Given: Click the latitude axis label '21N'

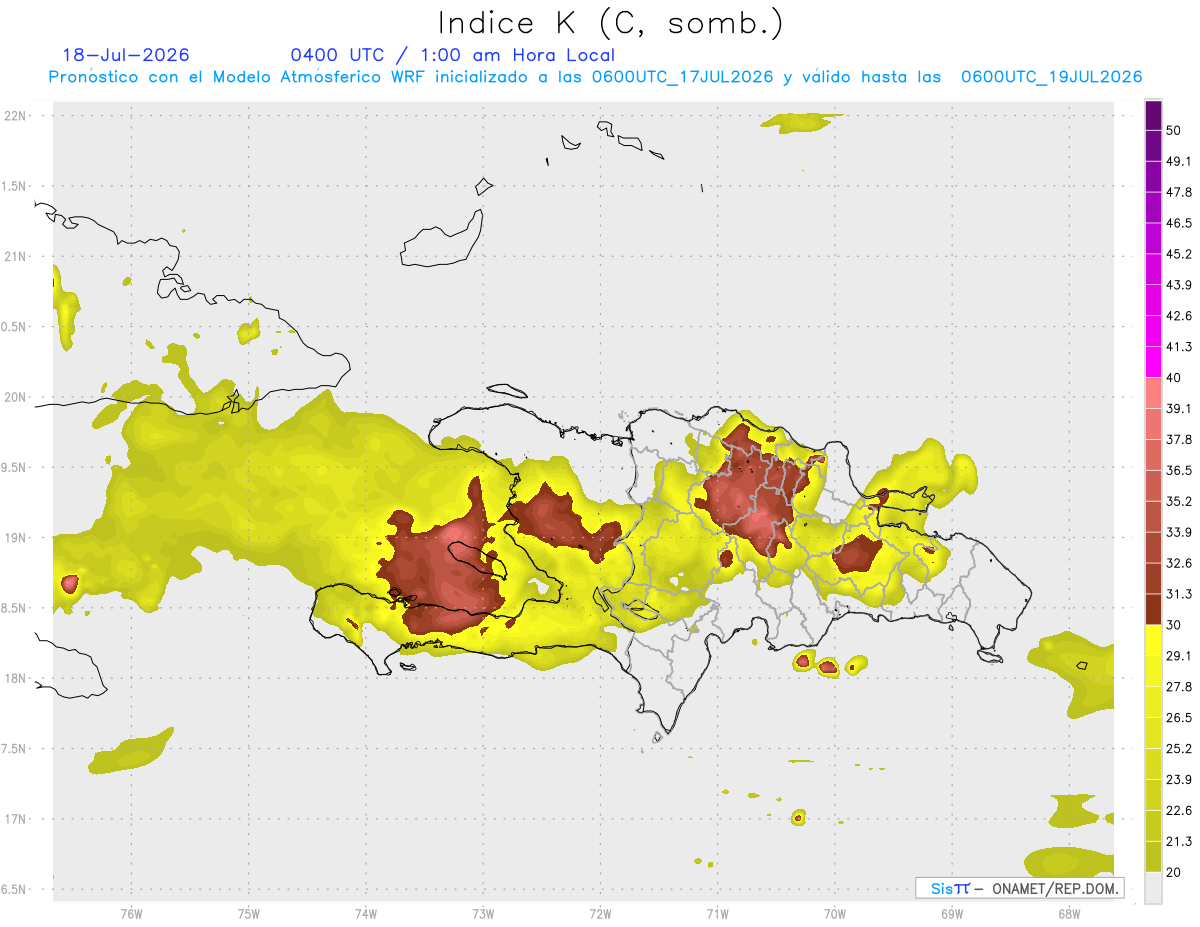Looking at the screenshot, I should point(16,256).
